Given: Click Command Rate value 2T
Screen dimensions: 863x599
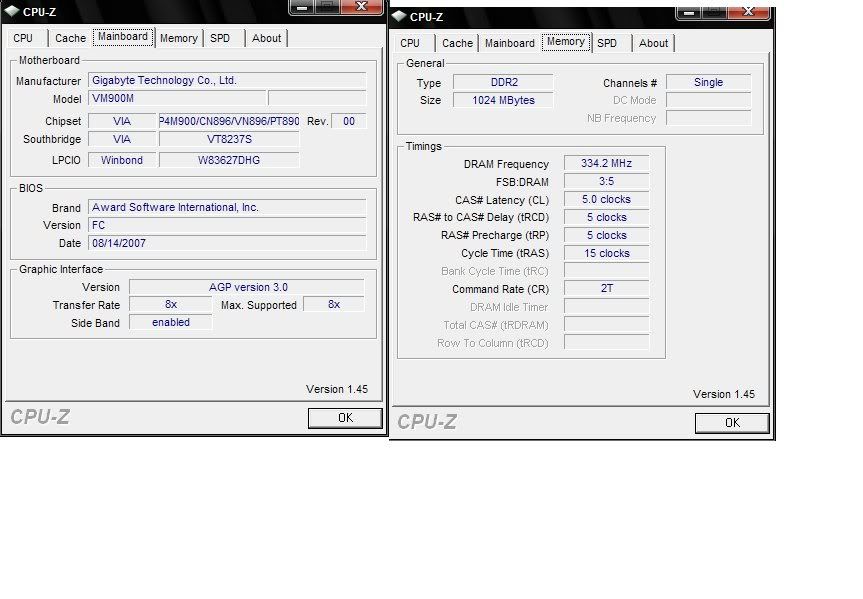Looking at the screenshot, I should click(607, 288).
